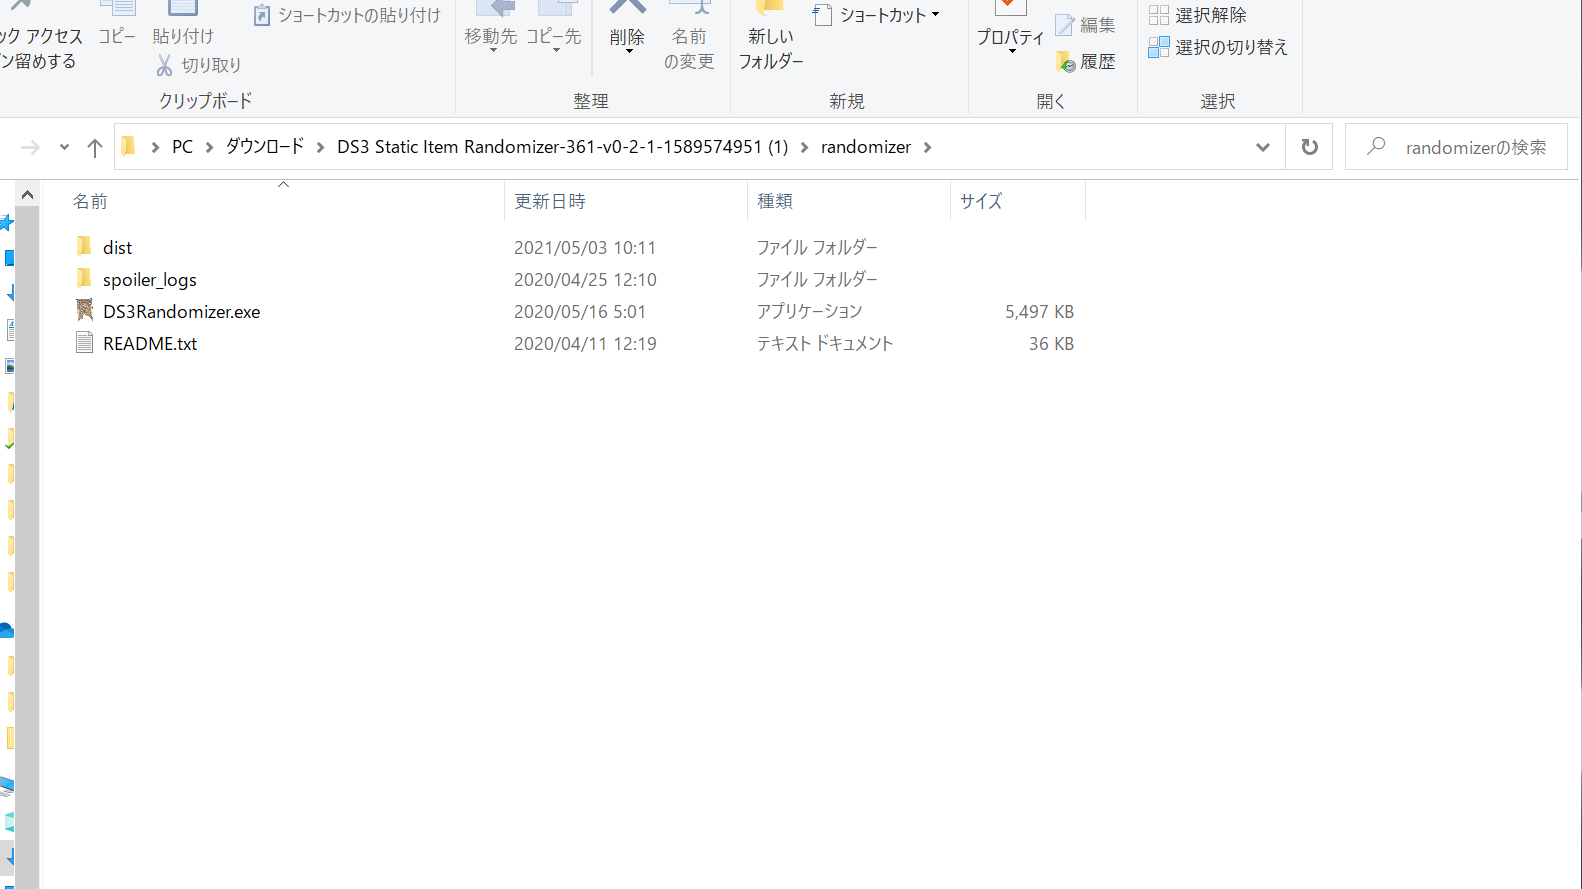Viewport: 1582px width, 889px height.
Task: Click type テキスト ドキュメント cell
Action: [x=825, y=343]
